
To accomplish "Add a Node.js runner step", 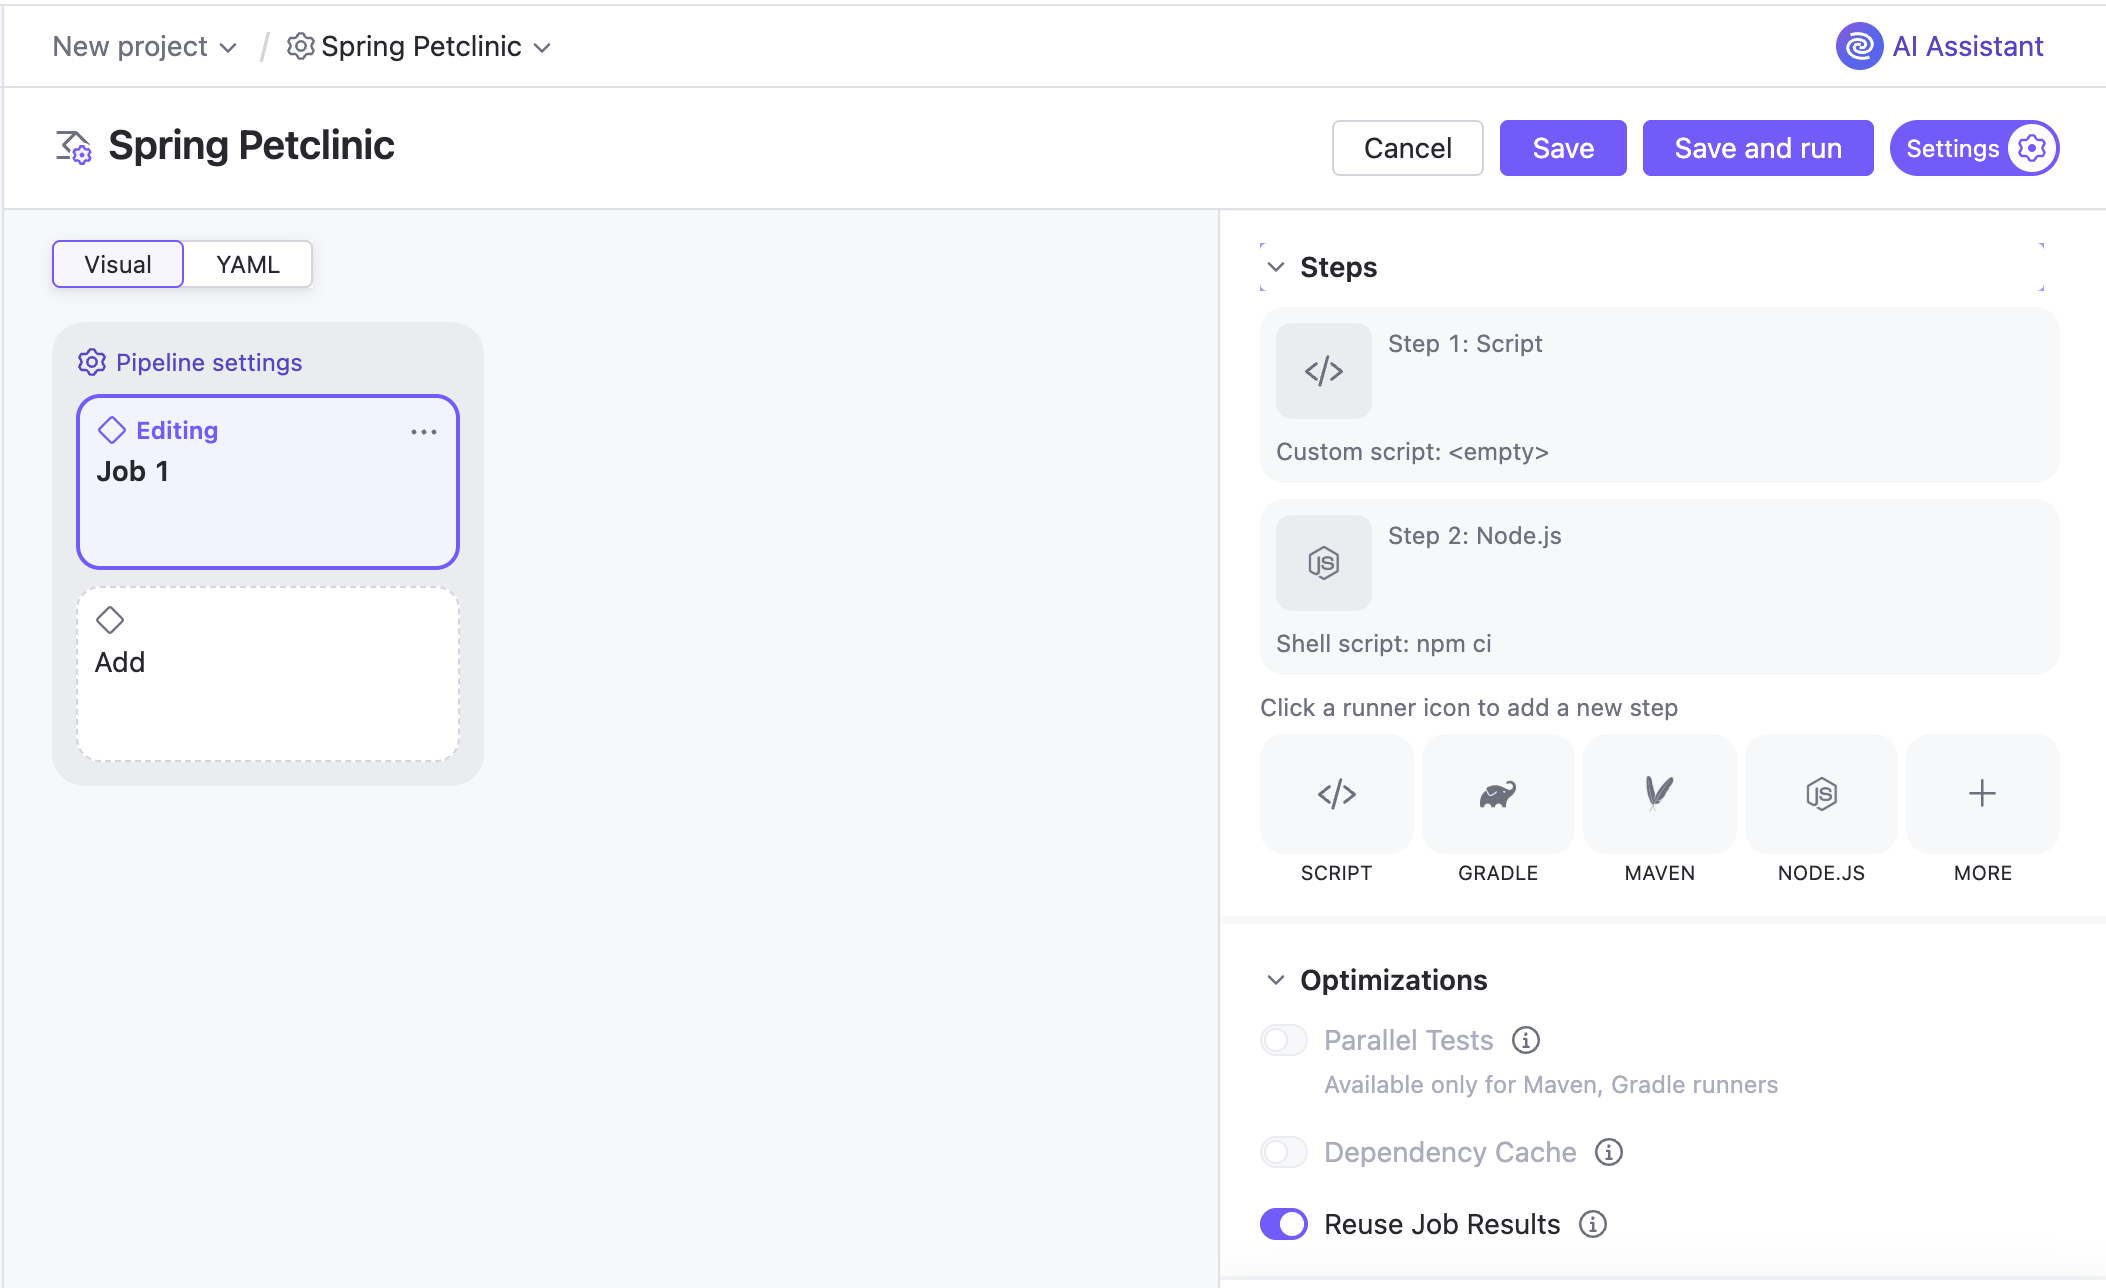I will click(x=1821, y=794).
